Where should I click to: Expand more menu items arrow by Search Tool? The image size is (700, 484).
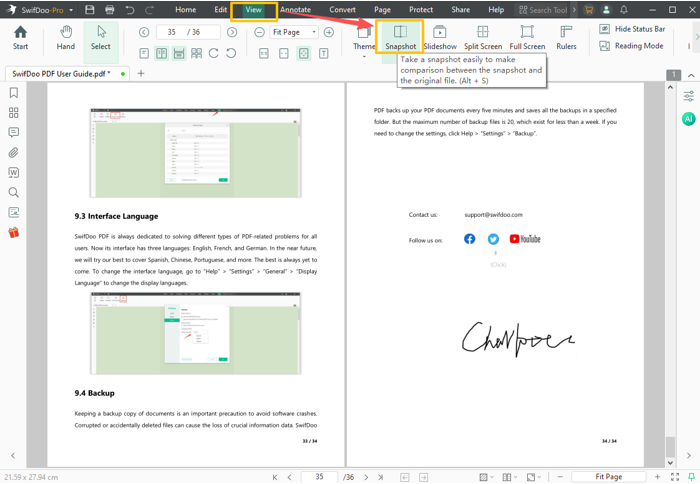coord(575,9)
